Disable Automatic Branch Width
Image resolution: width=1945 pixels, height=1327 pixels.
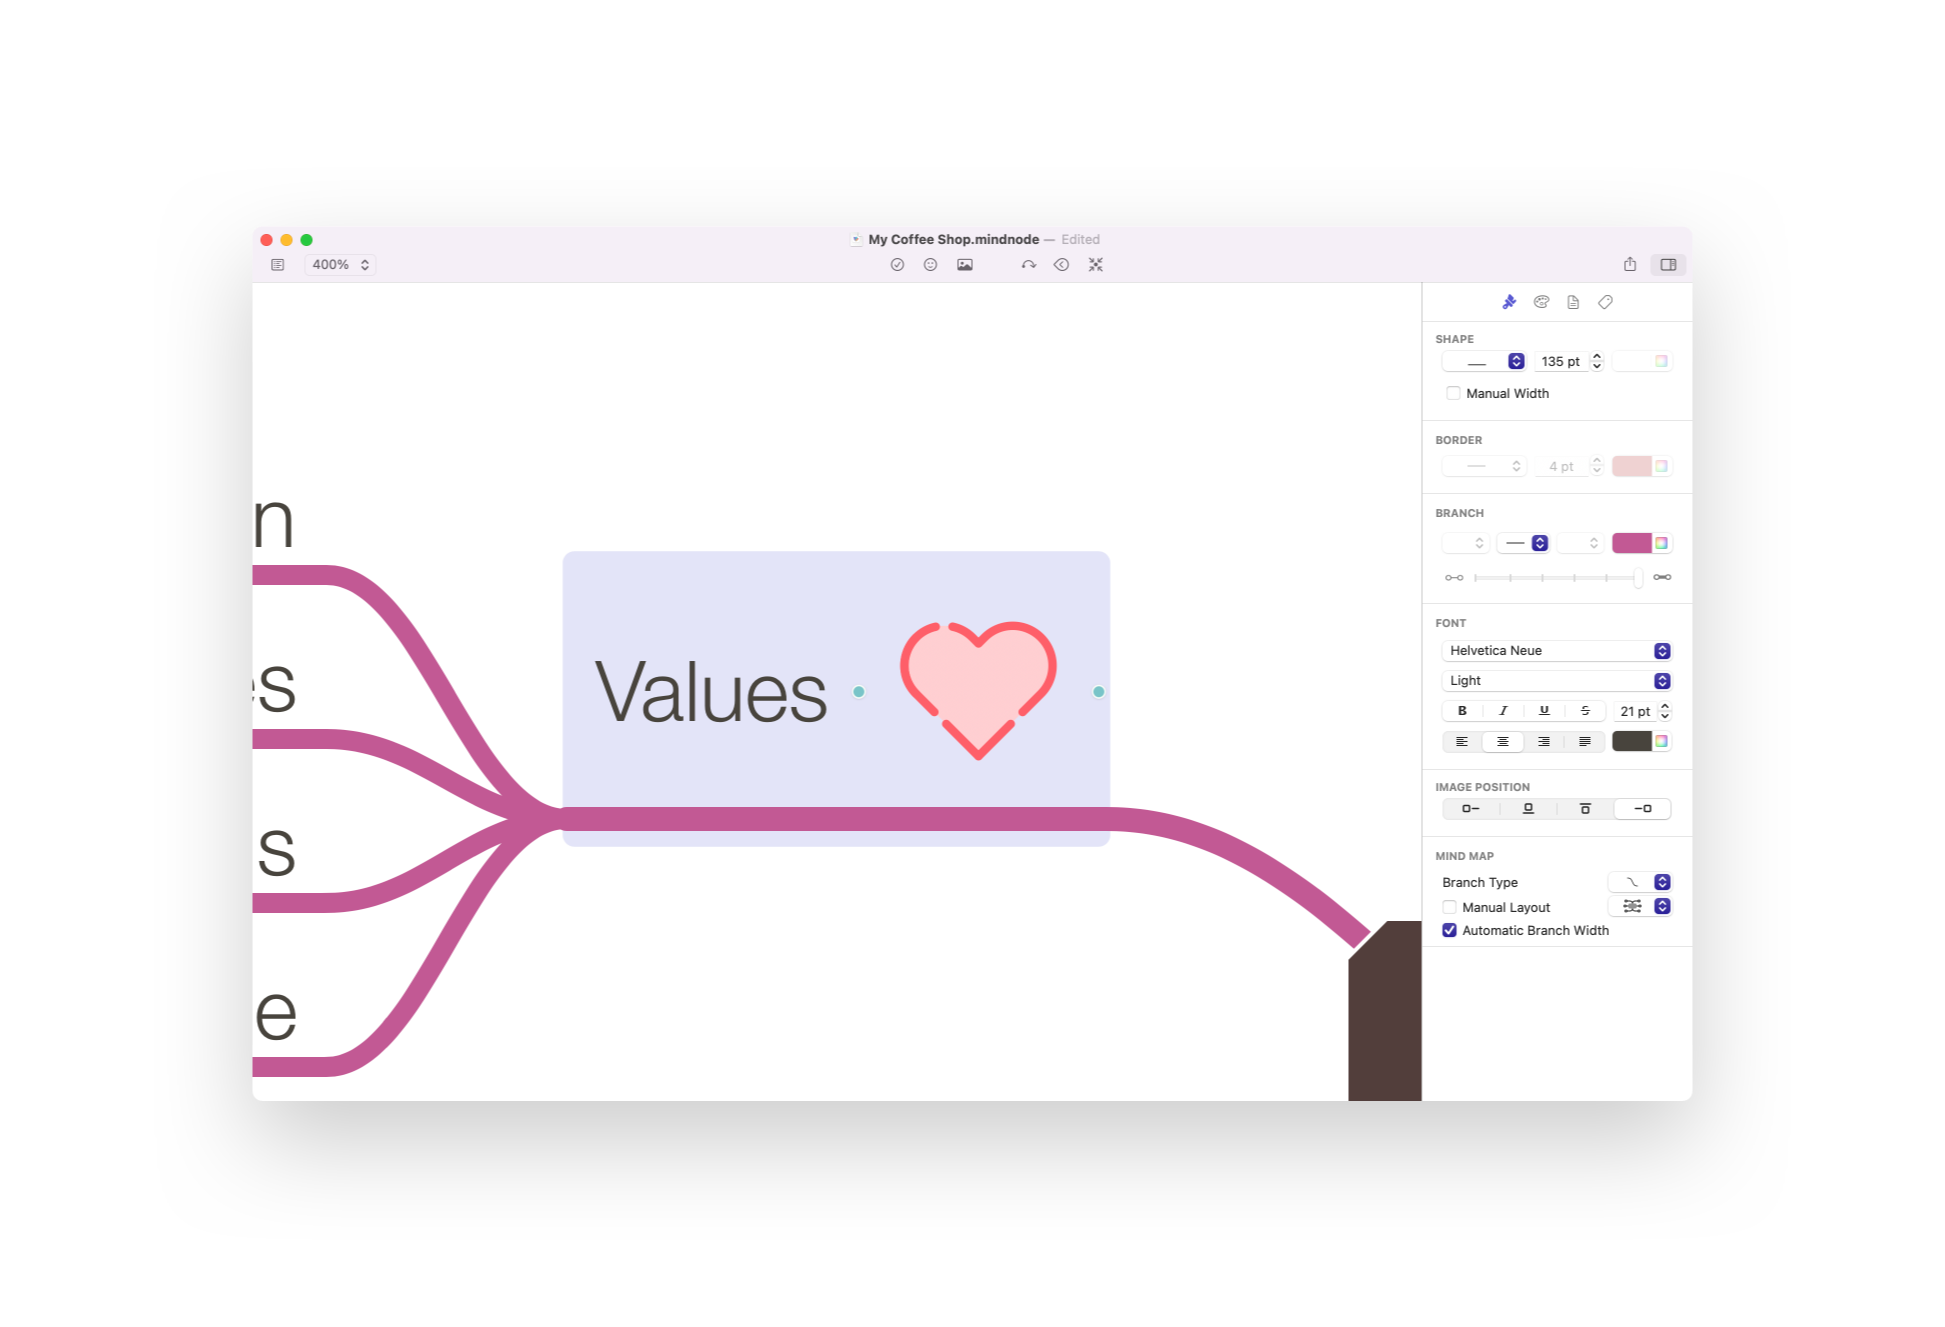click(x=1450, y=930)
